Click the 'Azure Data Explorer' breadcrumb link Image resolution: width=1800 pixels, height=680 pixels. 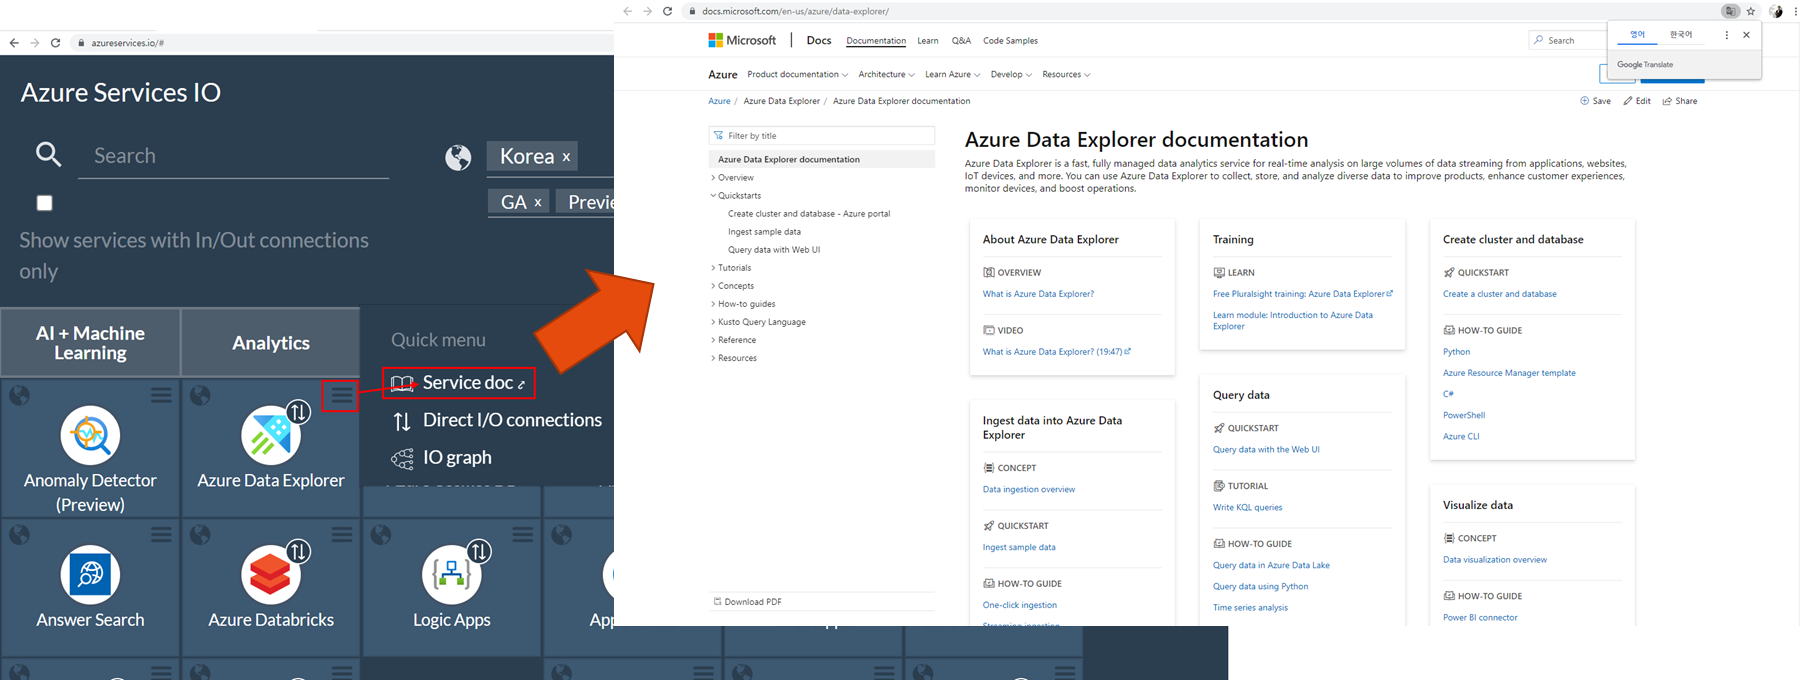[x=781, y=101]
